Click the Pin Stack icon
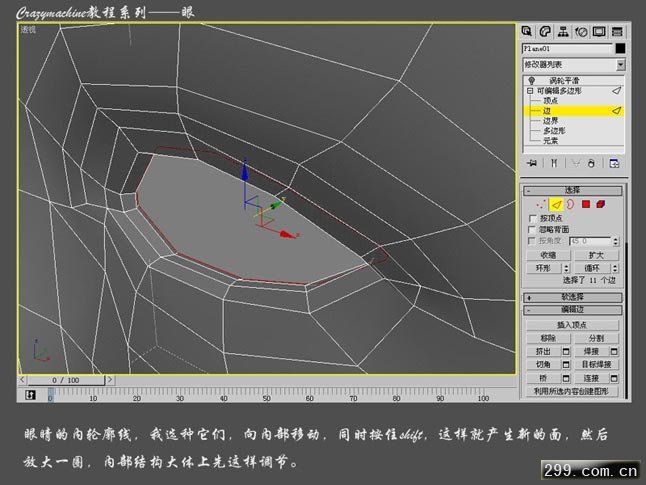This screenshot has width=646, height=485. click(532, 164)
